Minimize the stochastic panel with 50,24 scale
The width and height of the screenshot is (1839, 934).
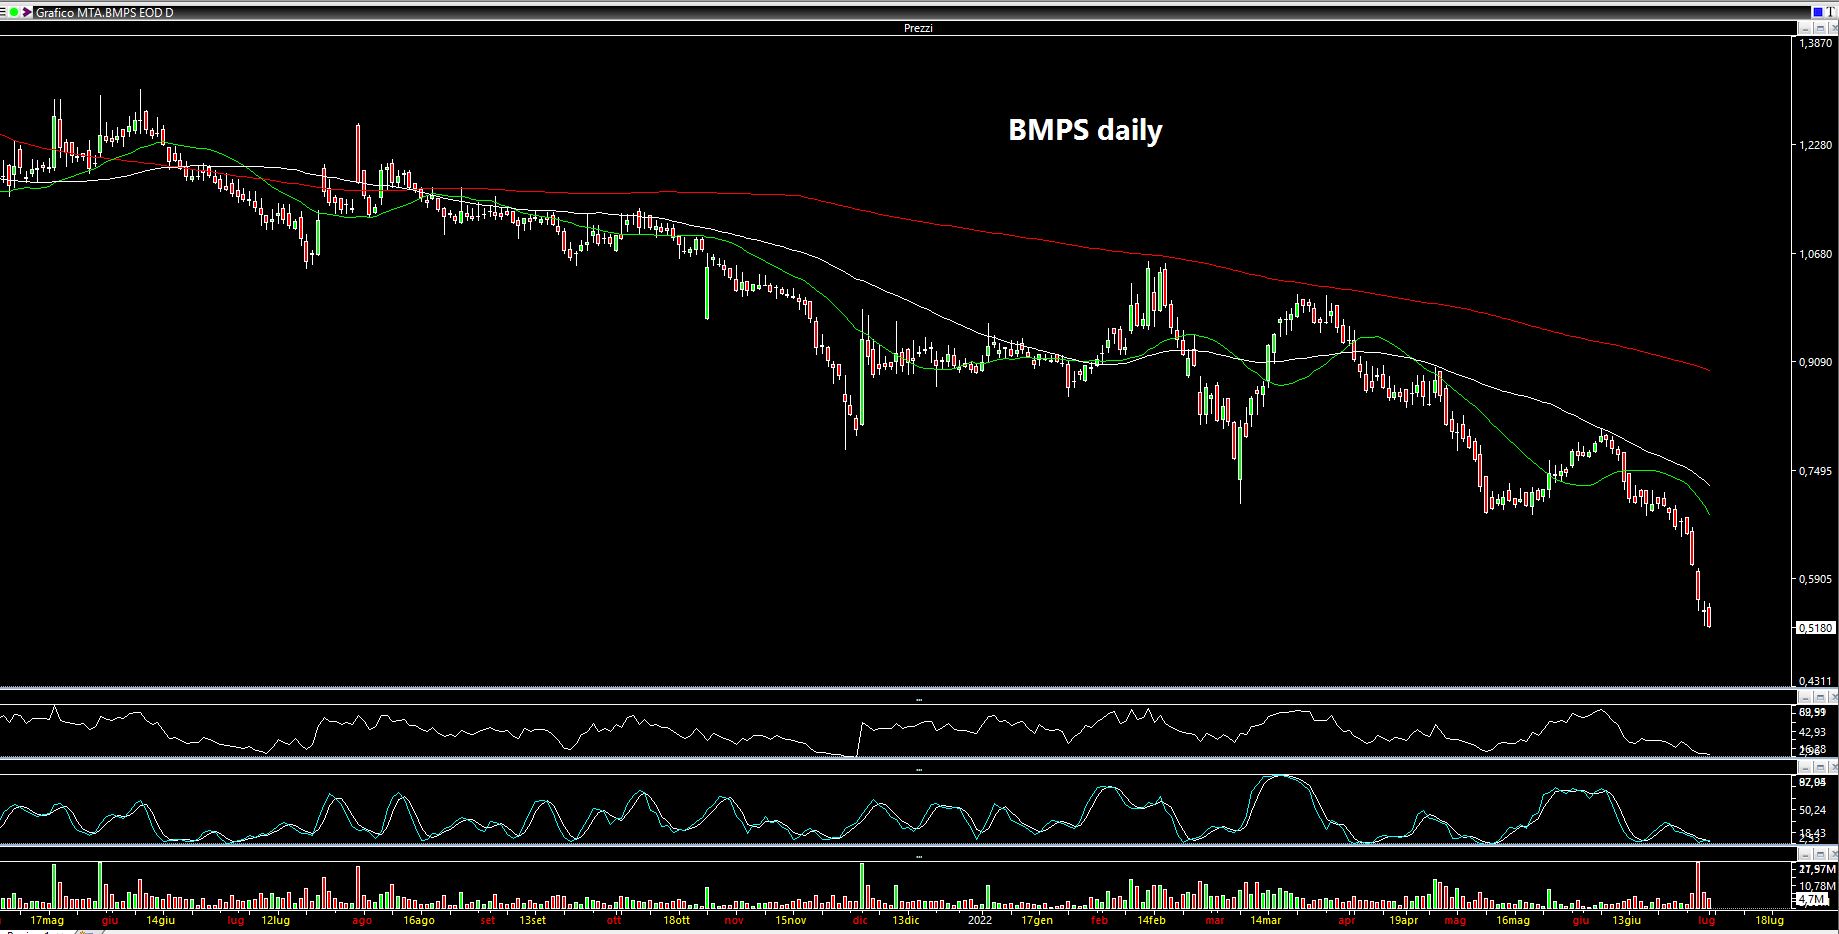coord(1806,767)
